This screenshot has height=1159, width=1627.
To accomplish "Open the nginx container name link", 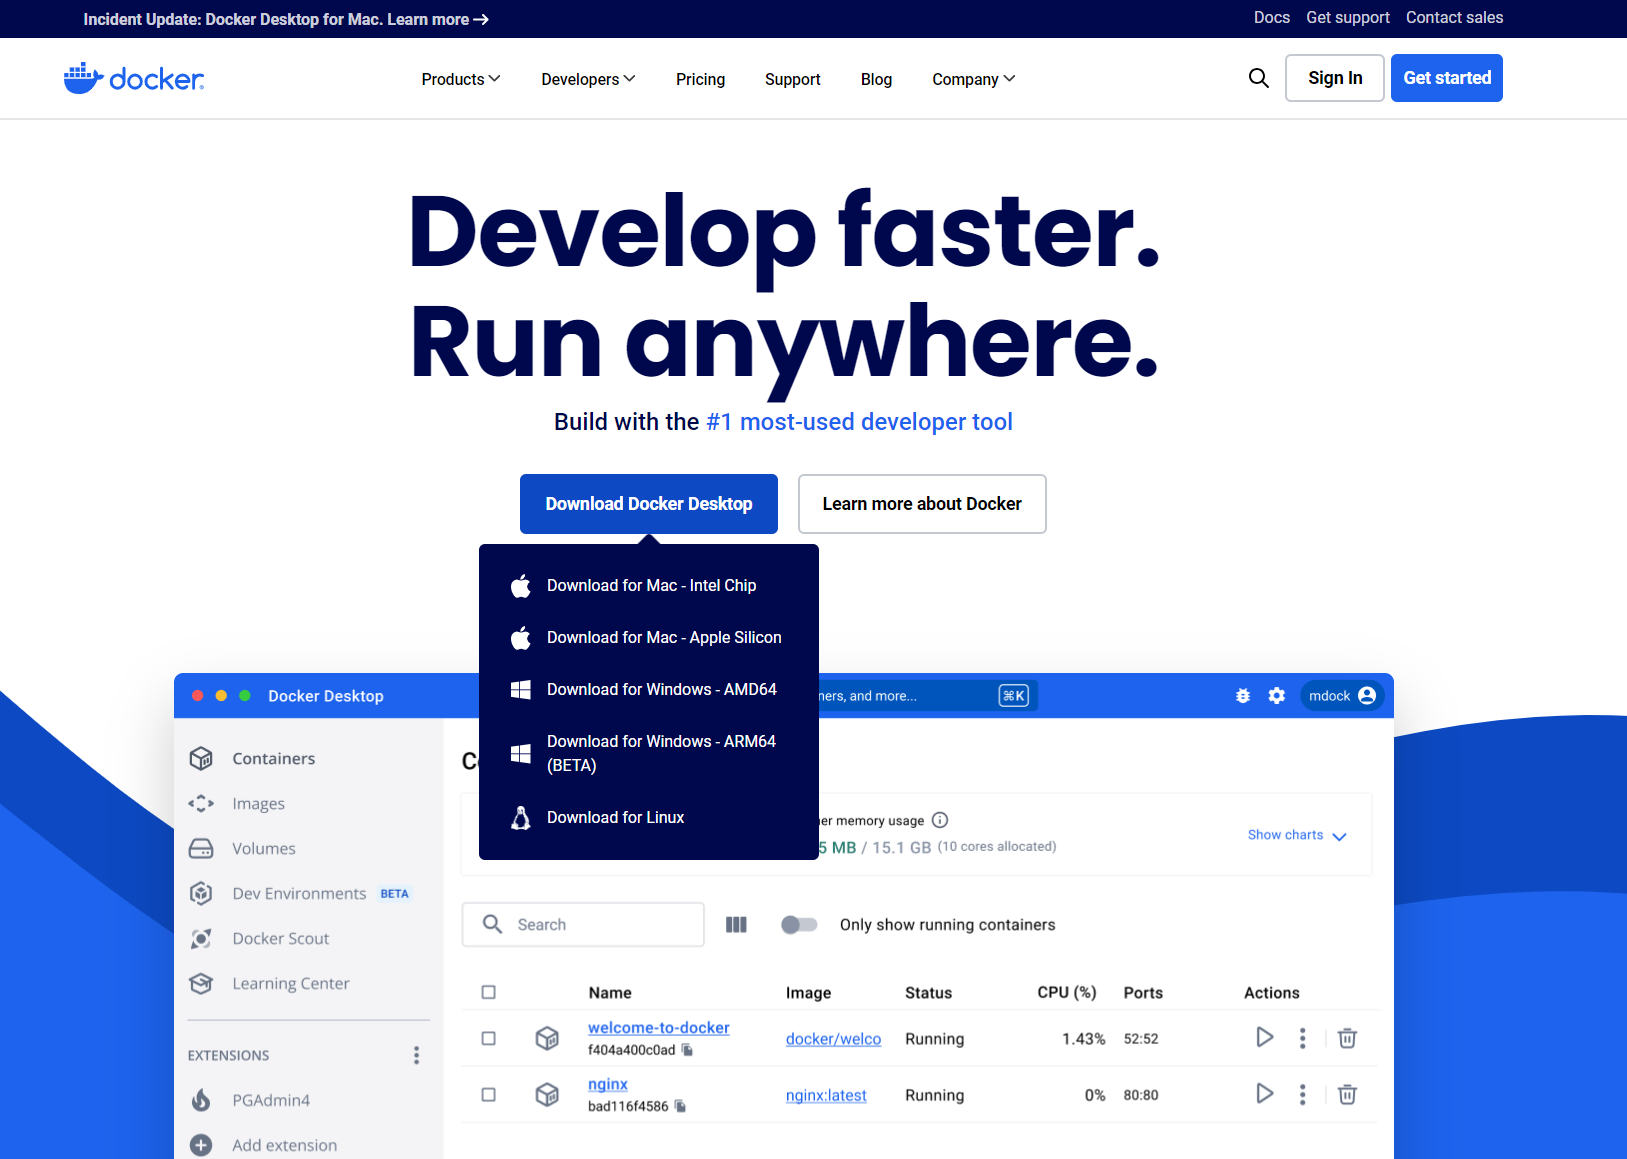I will pyautogui.click(x=608, y=1084).
